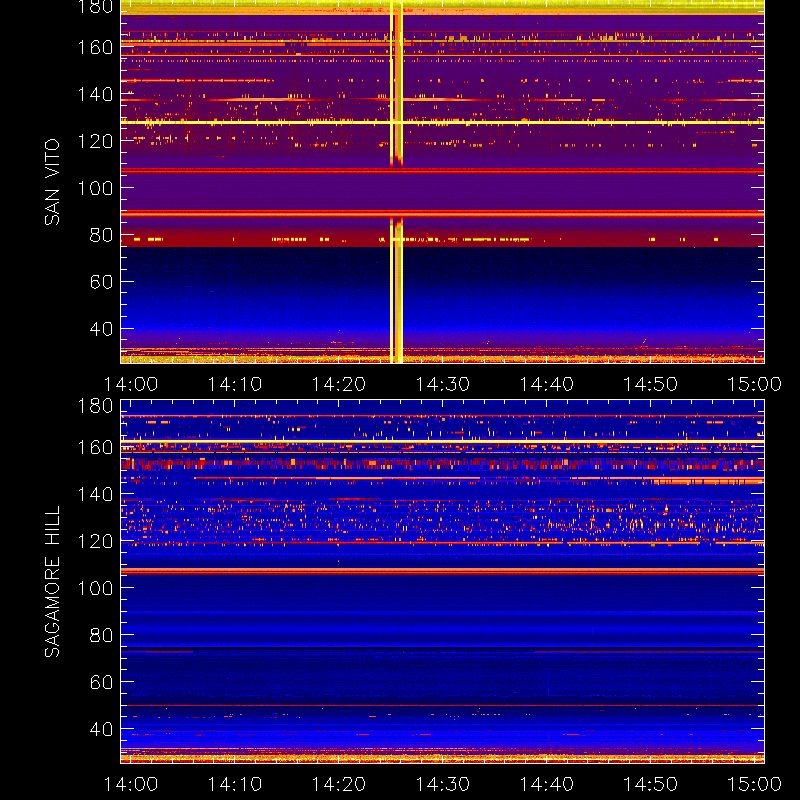Click the vertical yellow burst in San Vito spectrogram
The image size is (800, 800).
click(396, 182)
